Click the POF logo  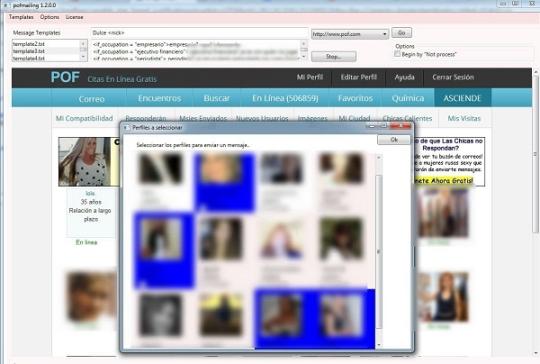coord(65,77)
